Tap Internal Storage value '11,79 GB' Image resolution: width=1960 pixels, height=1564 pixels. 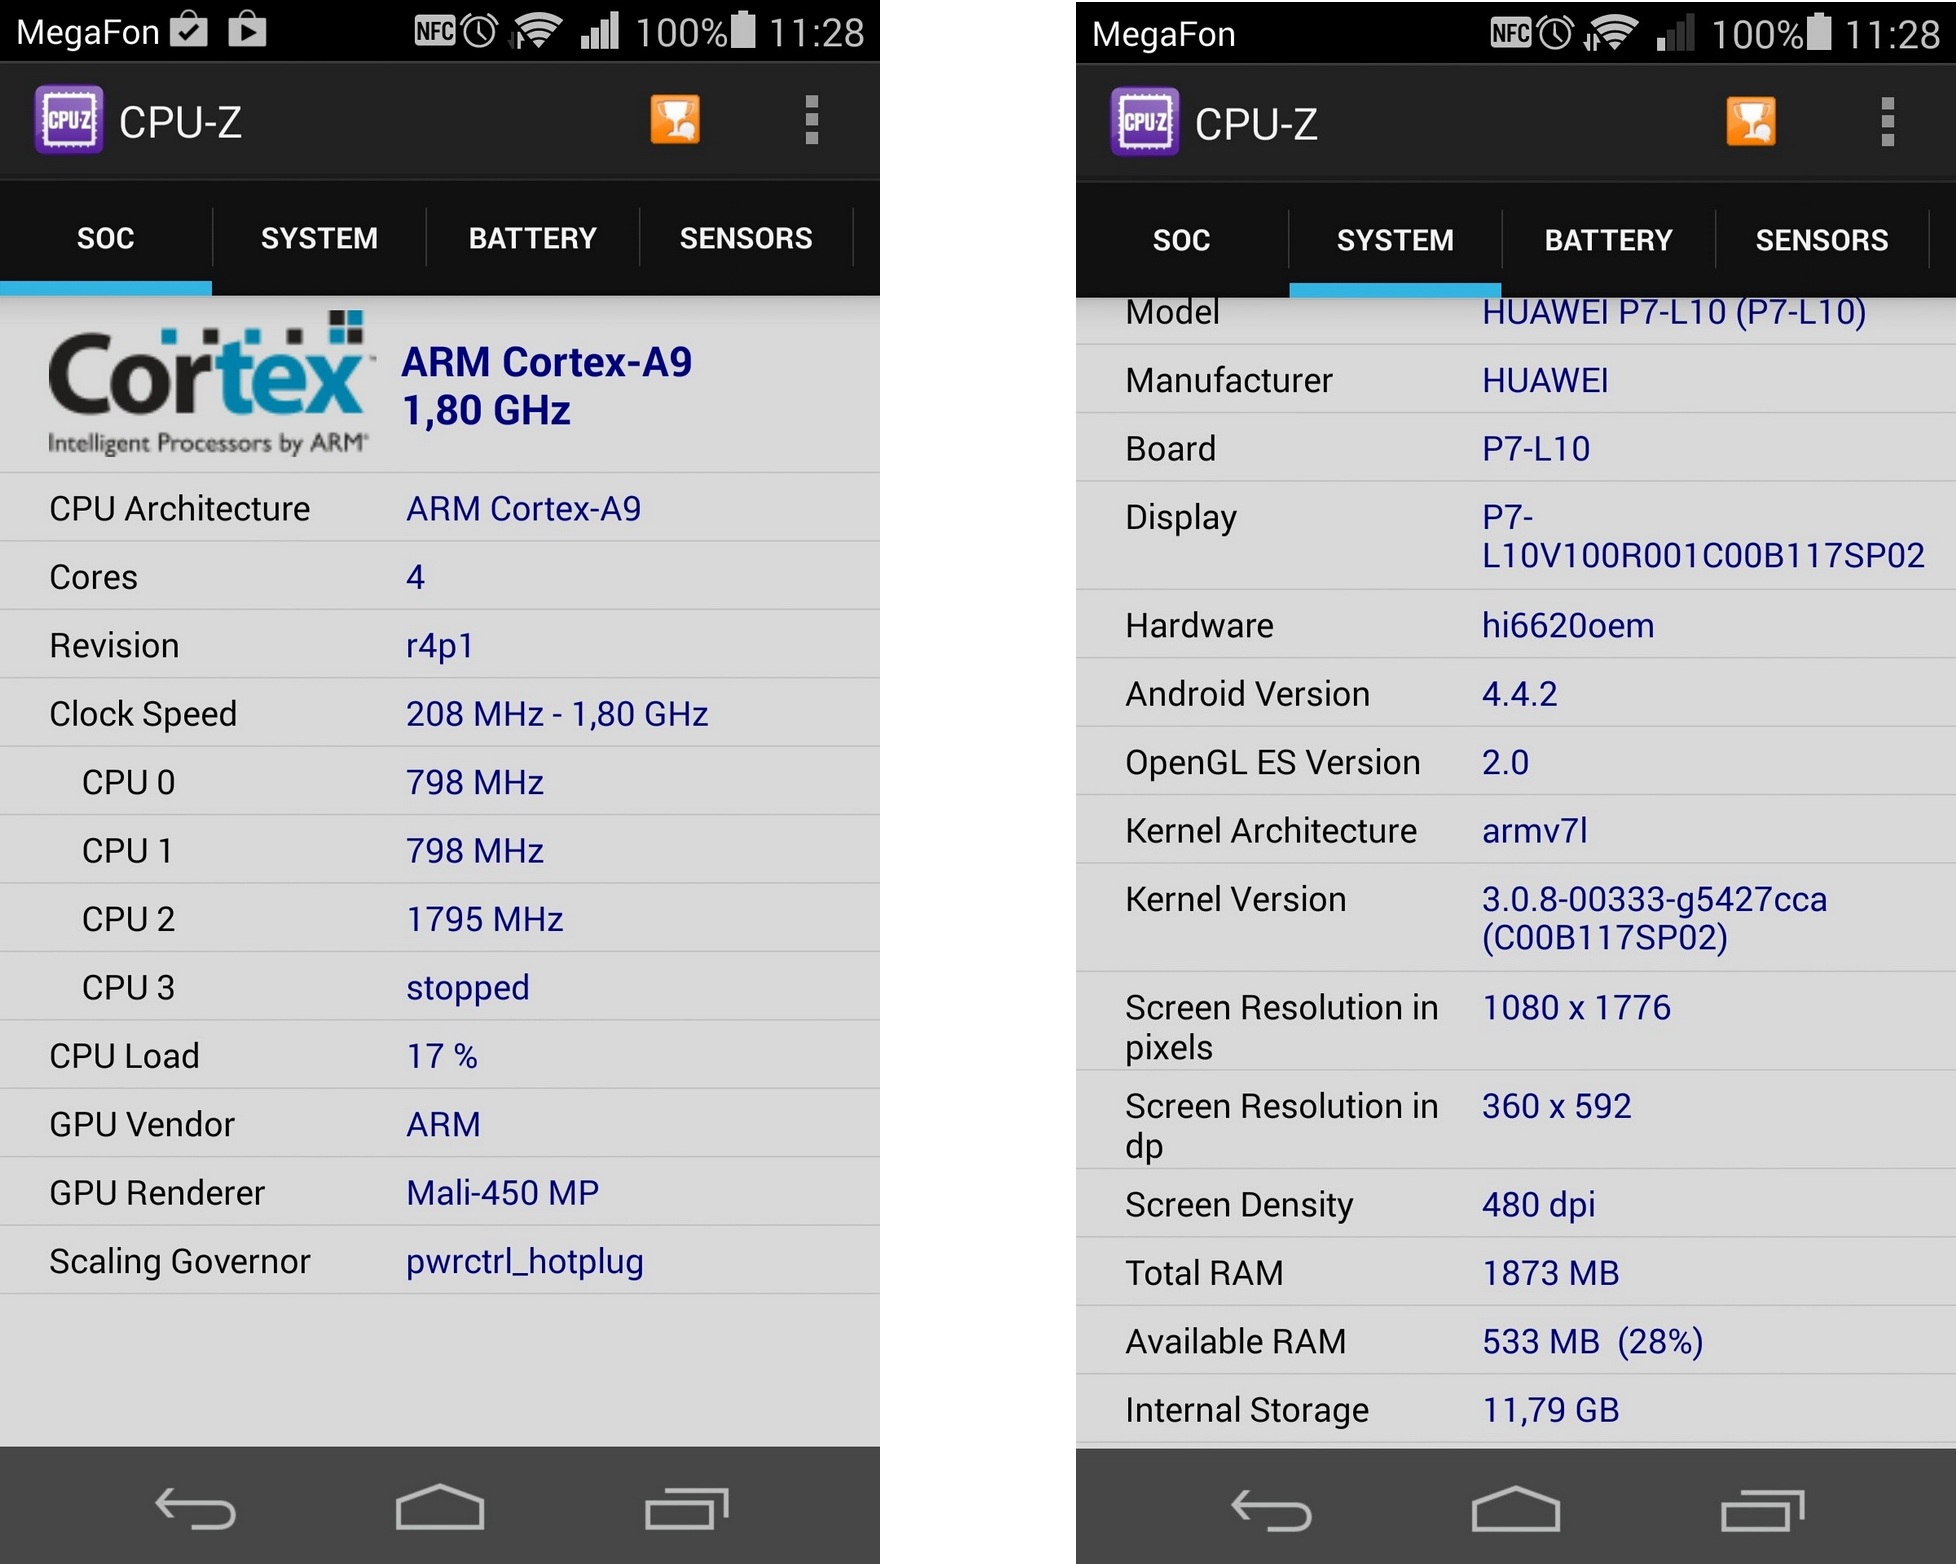(x=1550, y=1410)
